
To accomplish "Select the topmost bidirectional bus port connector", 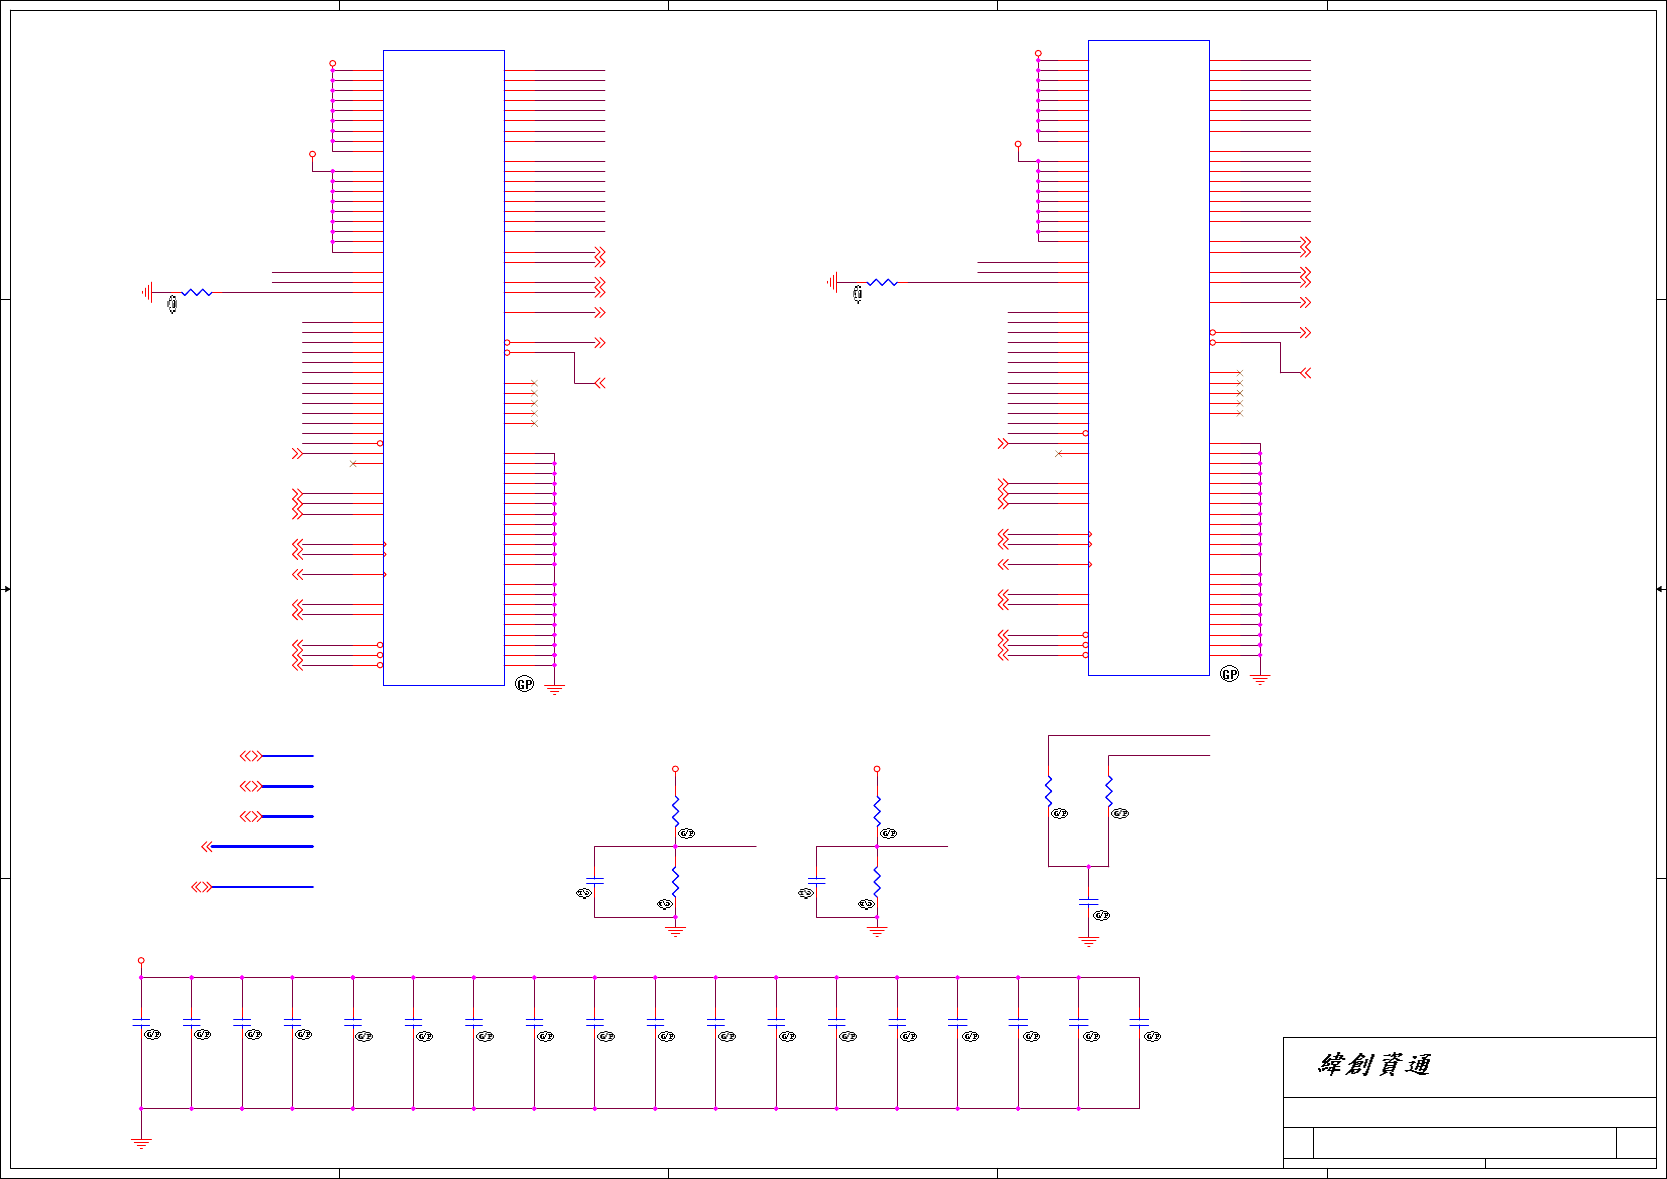I will 251,756.
